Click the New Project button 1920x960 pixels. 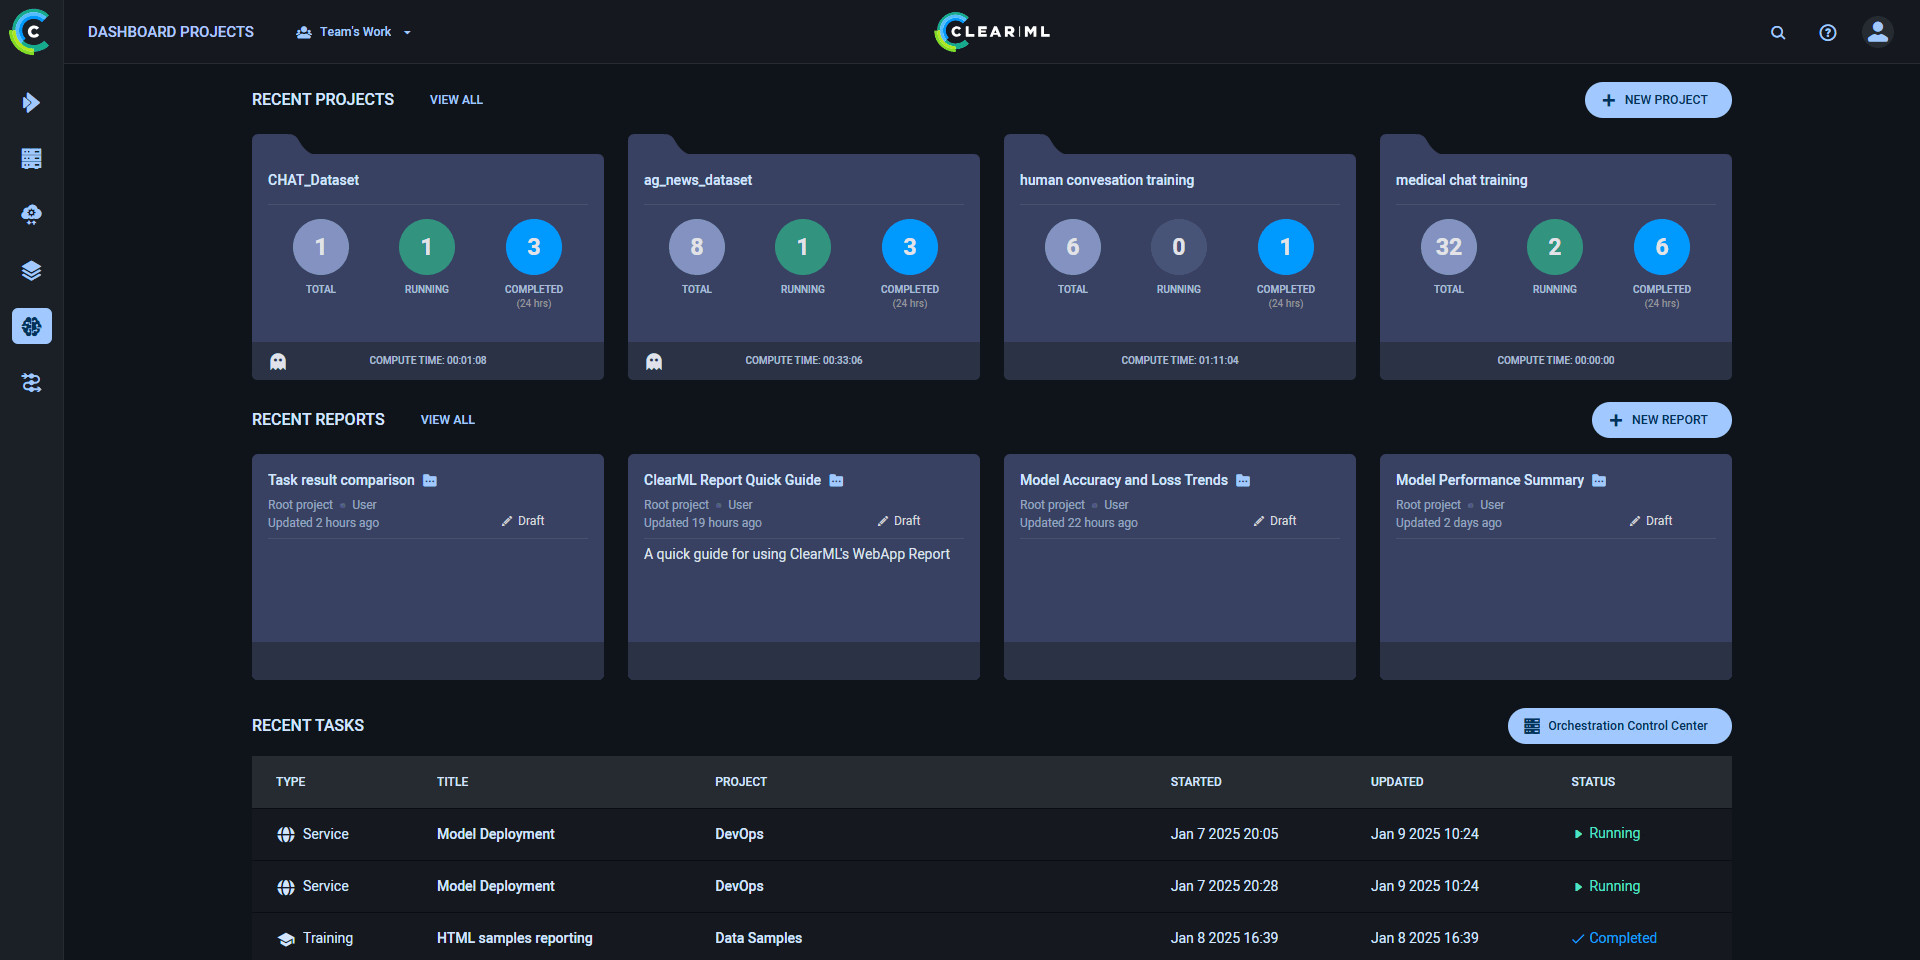(1657, 100)
